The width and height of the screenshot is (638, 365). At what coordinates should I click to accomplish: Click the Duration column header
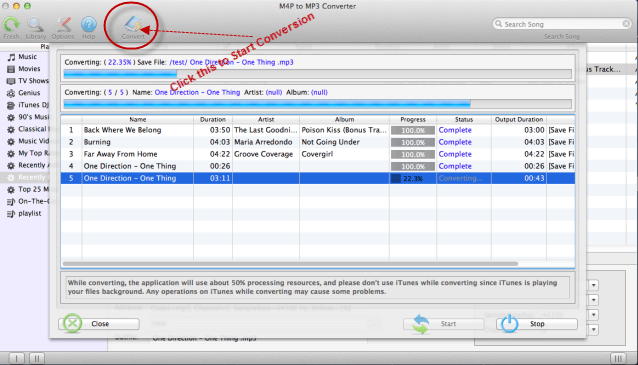213,119
